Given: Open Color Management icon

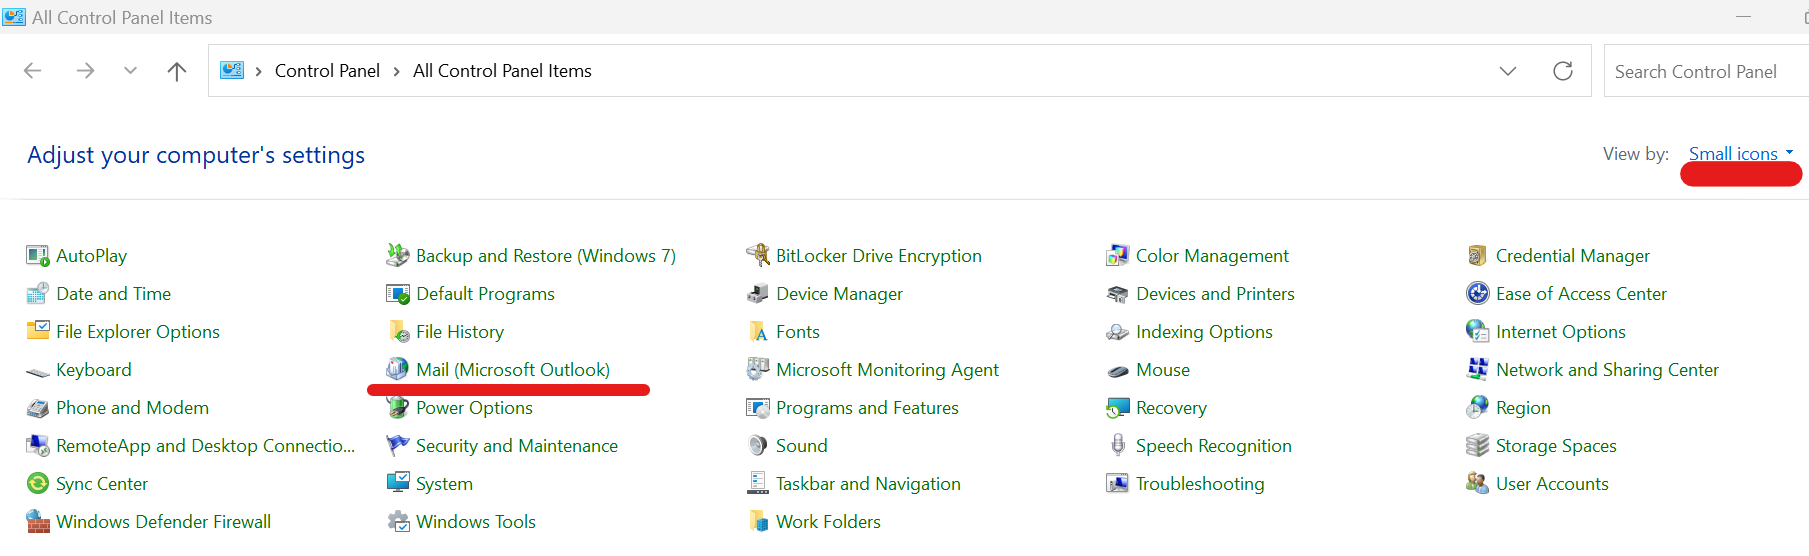Looking at the screenshot, I should 1118,256.
